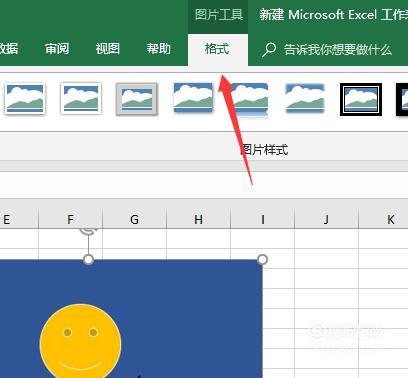408x378 pixels.
Task: Click the 告诉我你想要做什么 search box
Action: 338,50
